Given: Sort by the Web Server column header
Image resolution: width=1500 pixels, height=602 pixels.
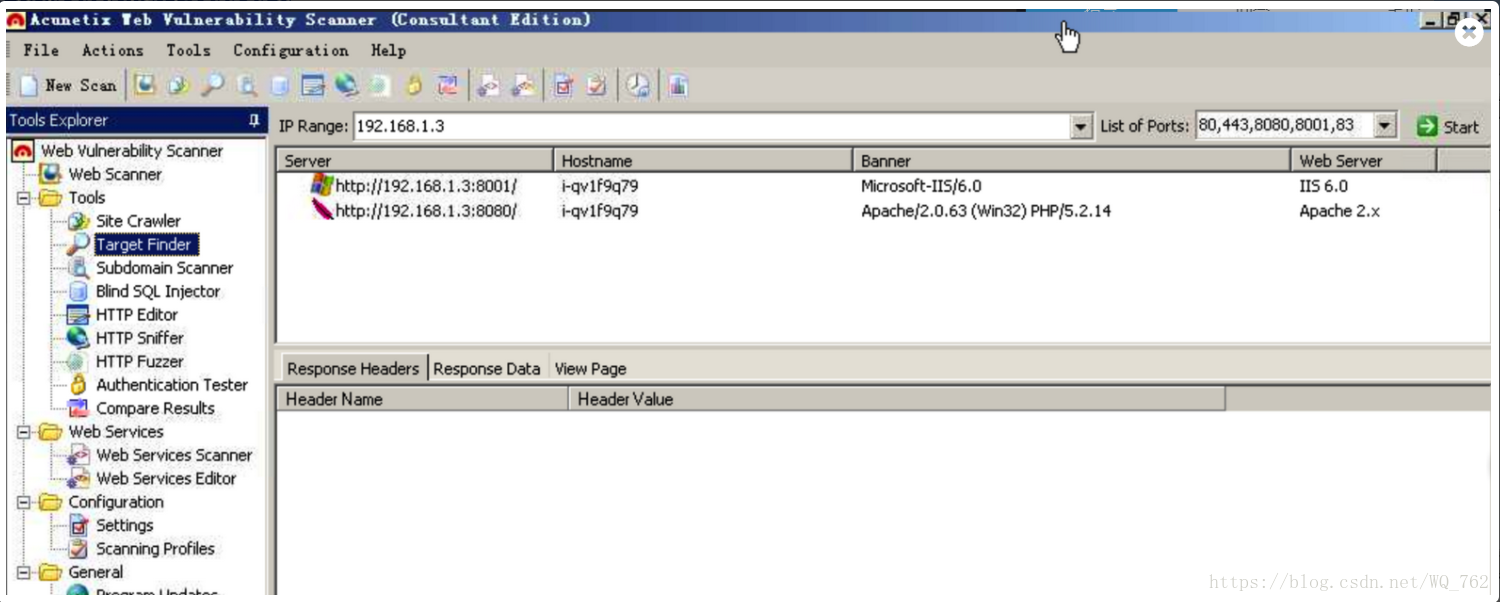Looking at the screenshot, I should click(x=1364, y=161).
